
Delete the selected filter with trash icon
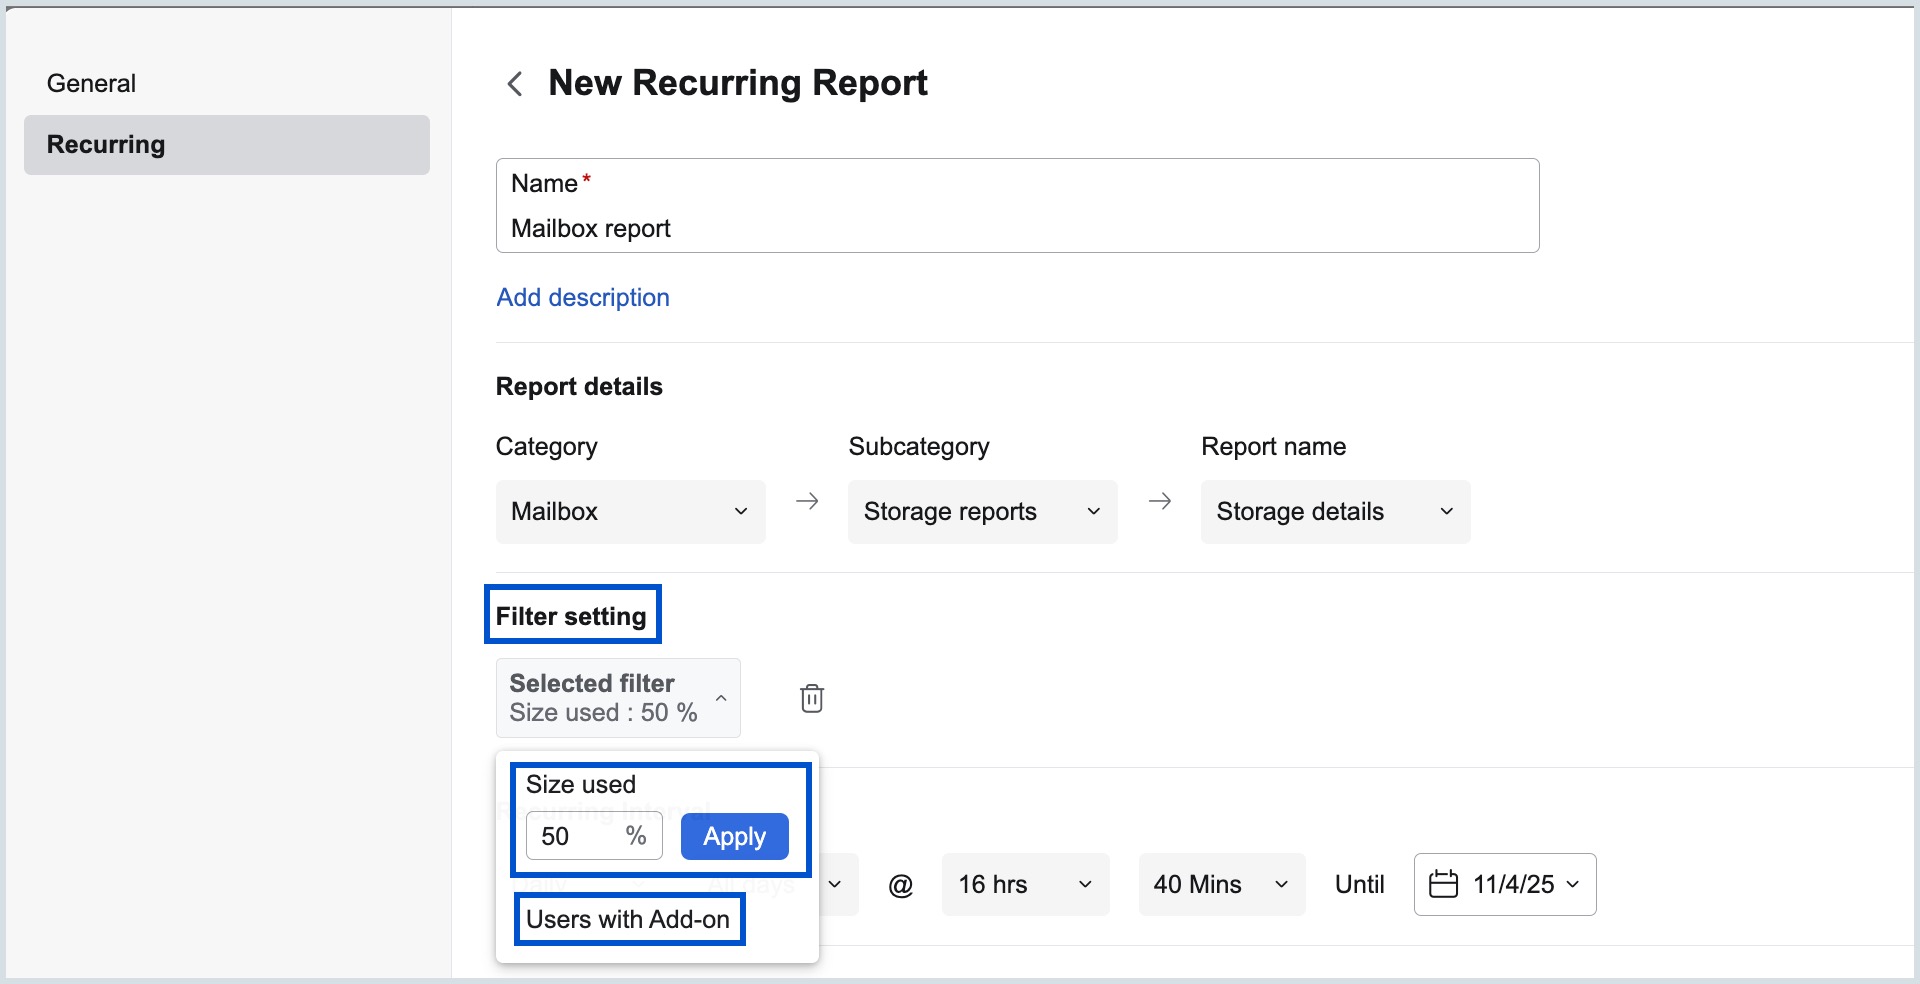pyautogui.click(x=812, y=698)
